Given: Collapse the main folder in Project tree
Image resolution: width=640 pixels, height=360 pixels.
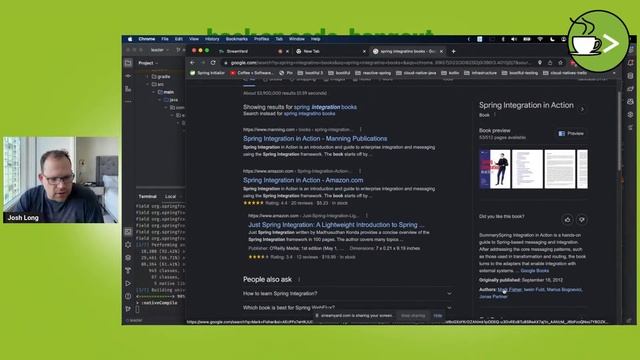Looking at the screenshot, I should point(154,92).
